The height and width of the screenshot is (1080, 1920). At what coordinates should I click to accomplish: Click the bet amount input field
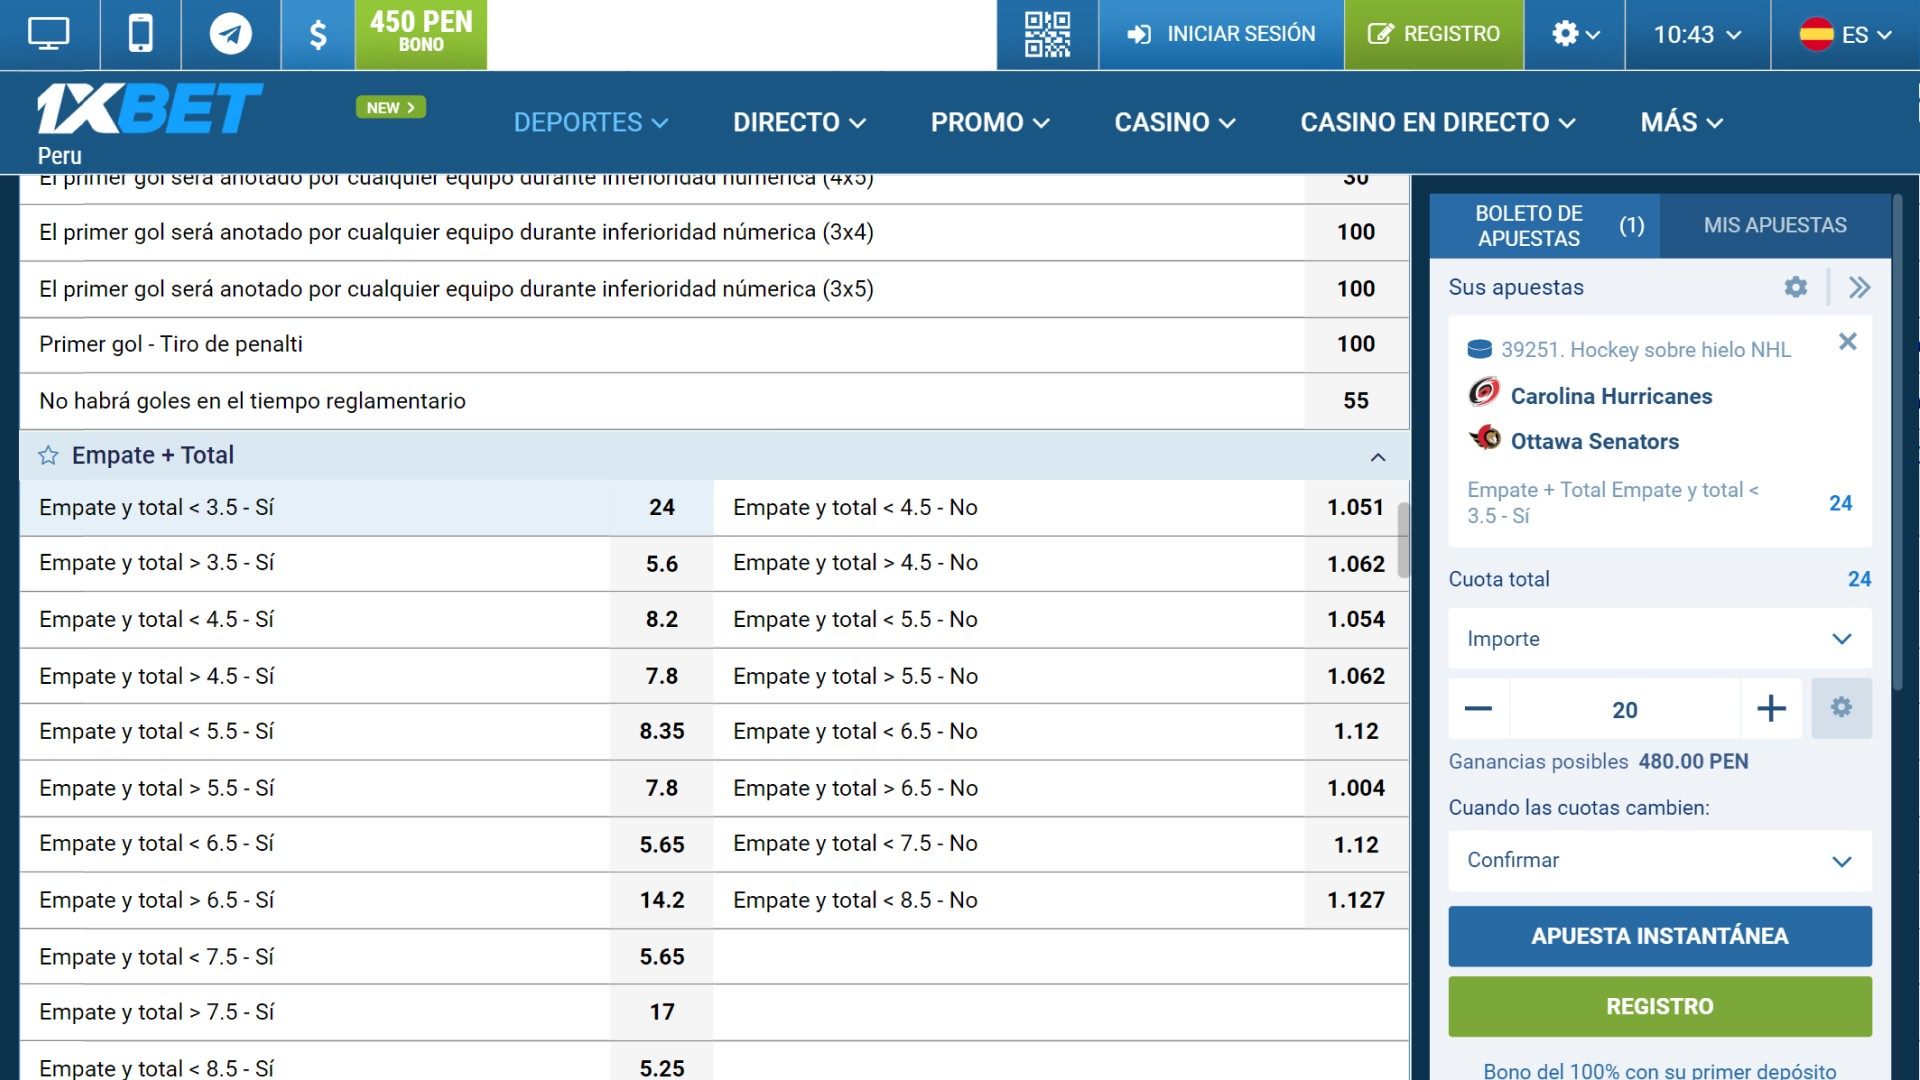pos(1625,709)
